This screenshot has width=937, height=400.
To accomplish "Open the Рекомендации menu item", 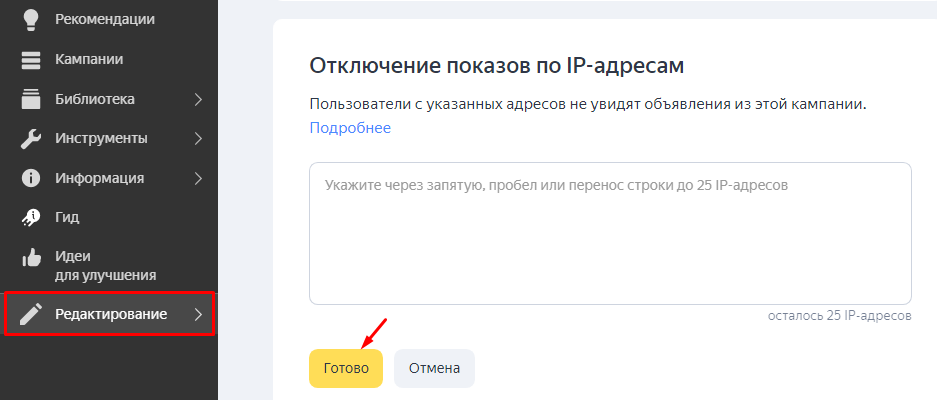I will [x=105, y=20].
